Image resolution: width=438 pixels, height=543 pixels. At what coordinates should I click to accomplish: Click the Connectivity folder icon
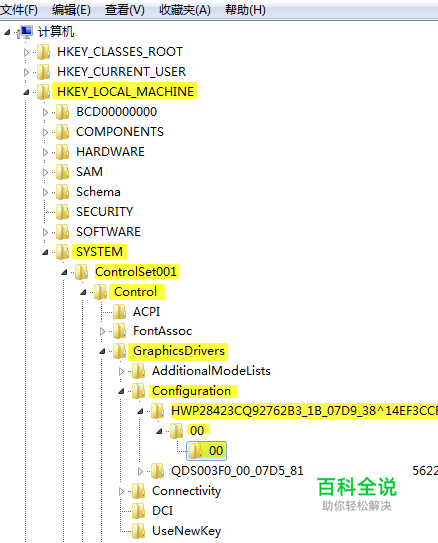(x=139, y=491)
